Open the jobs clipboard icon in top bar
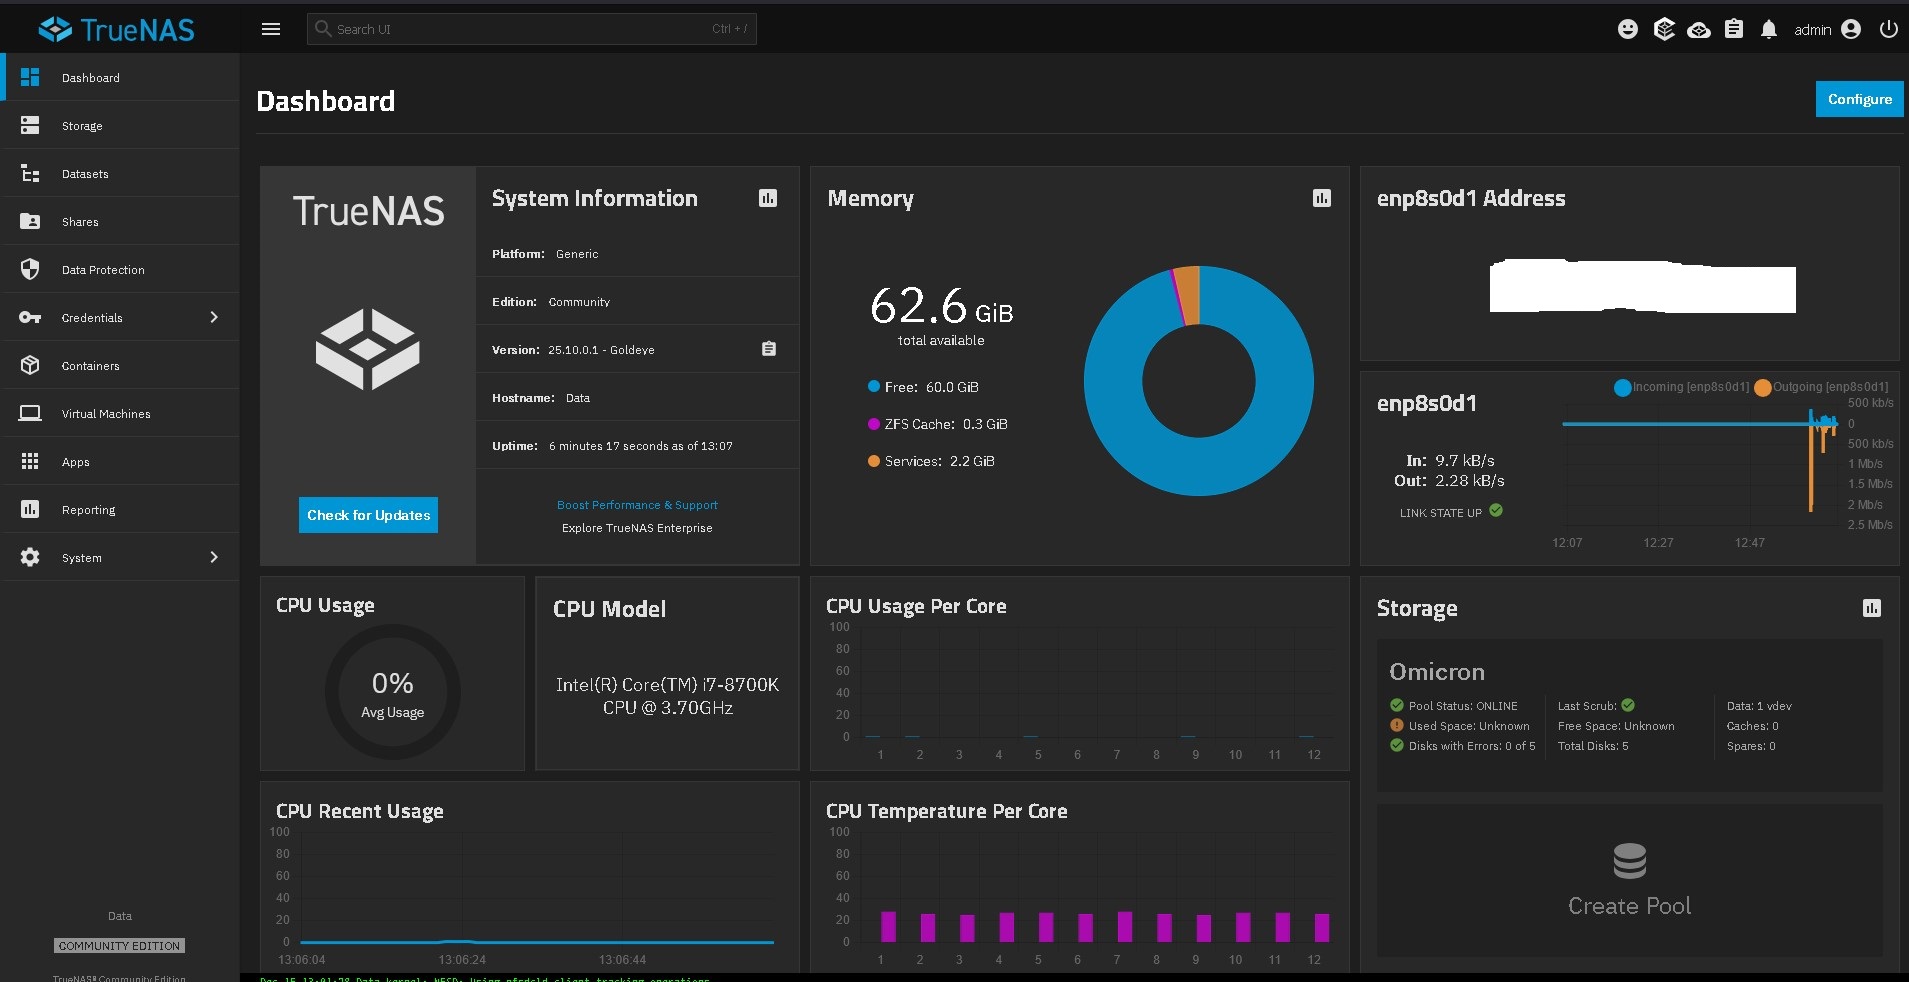This screenshot has height=982, width=1909. click(x=1734, y=29)
